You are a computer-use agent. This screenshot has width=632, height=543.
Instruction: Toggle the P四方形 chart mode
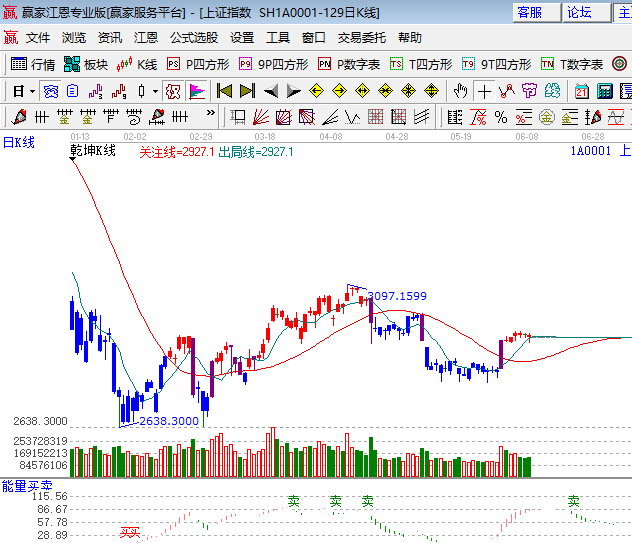198,64
